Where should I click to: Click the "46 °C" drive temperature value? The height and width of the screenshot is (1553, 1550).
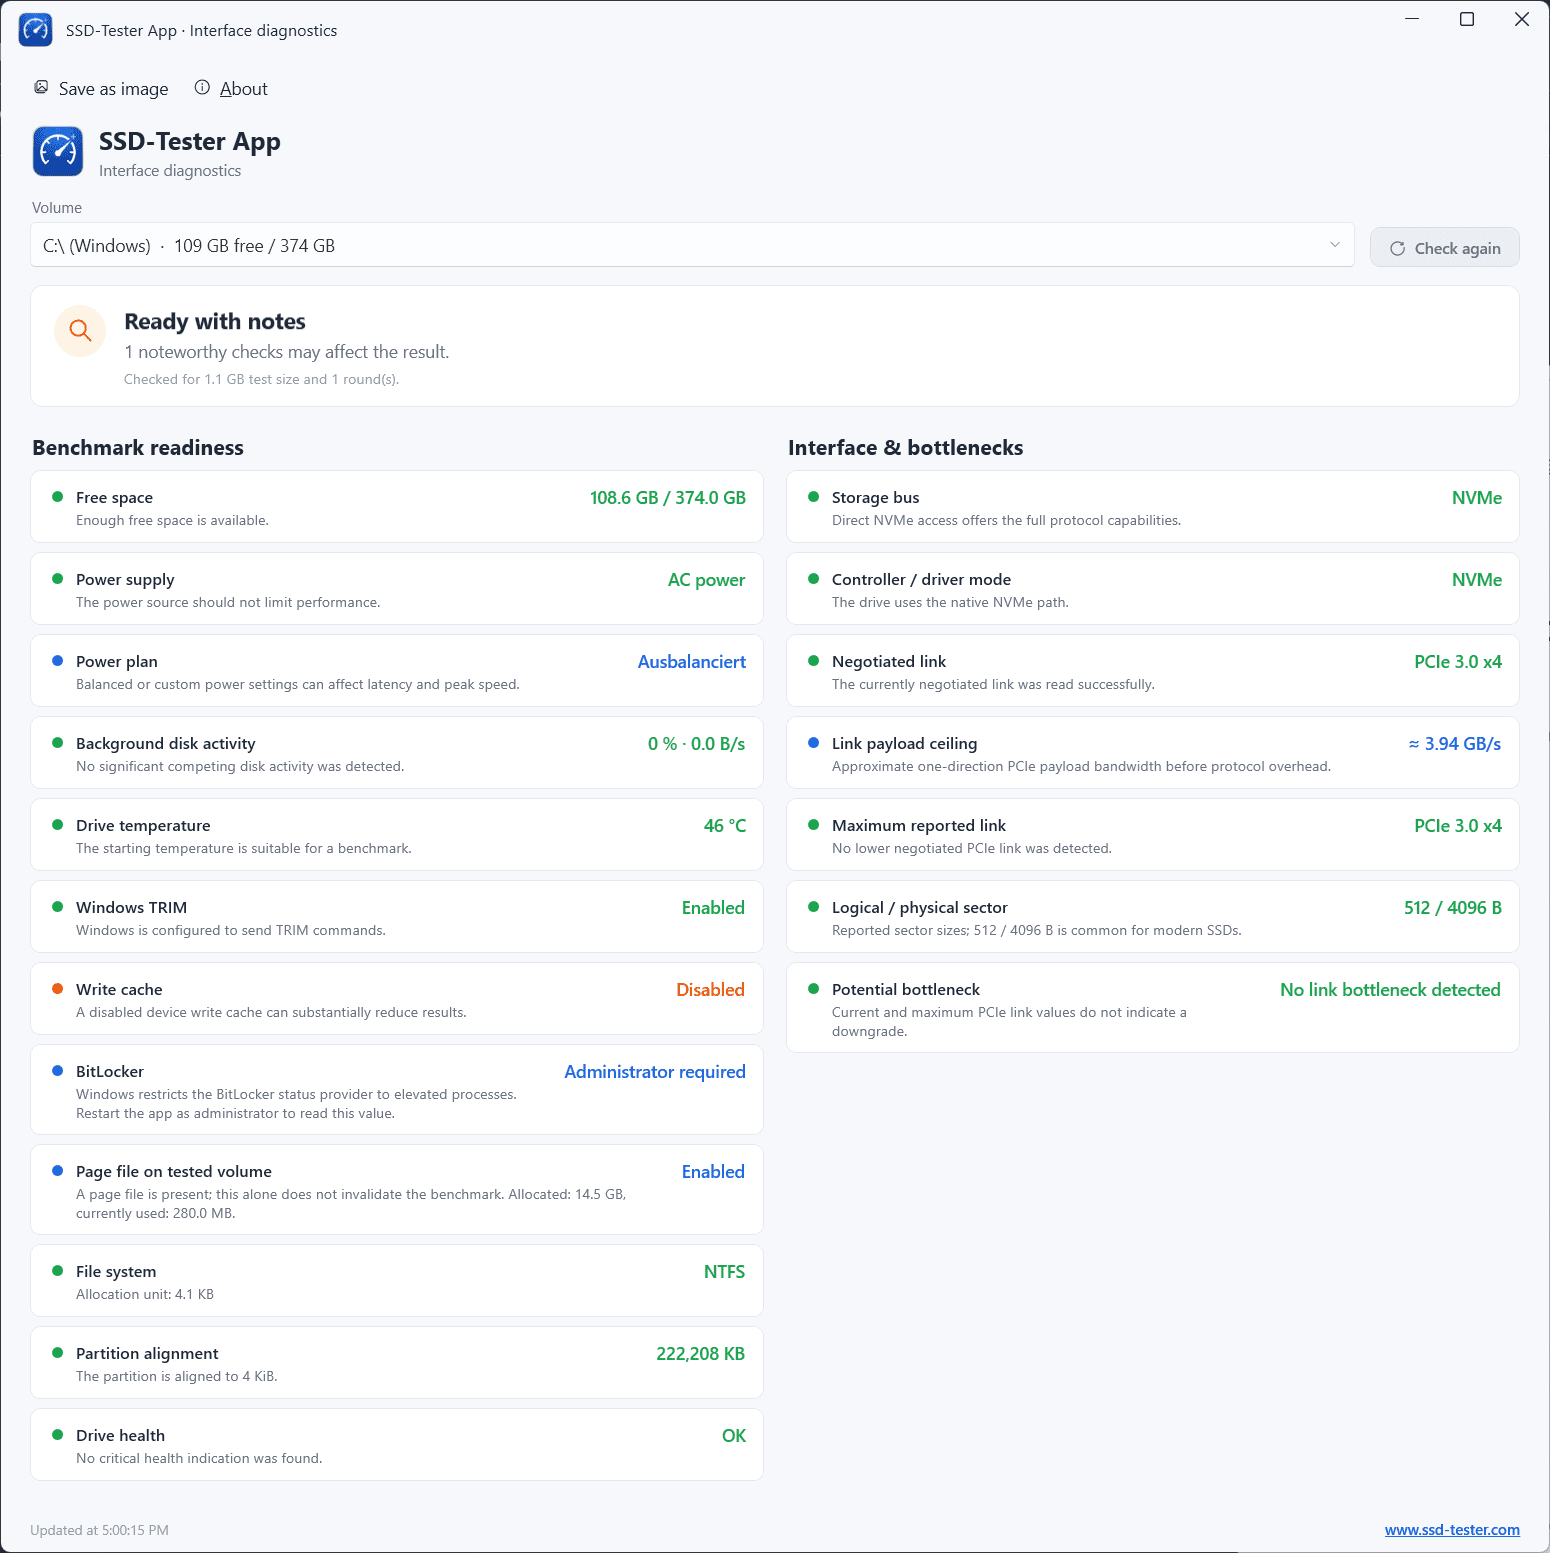725,826
